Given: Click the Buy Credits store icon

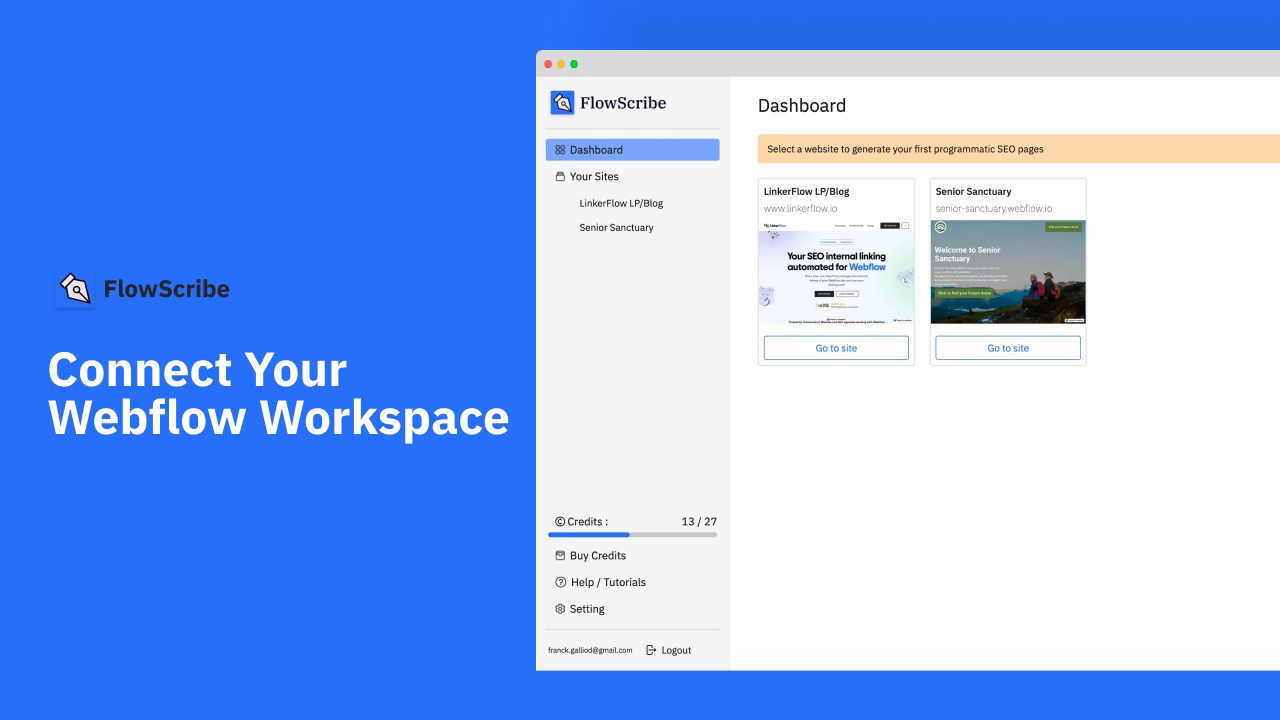Looking at the screenshot, I should (x=560, y=556).
